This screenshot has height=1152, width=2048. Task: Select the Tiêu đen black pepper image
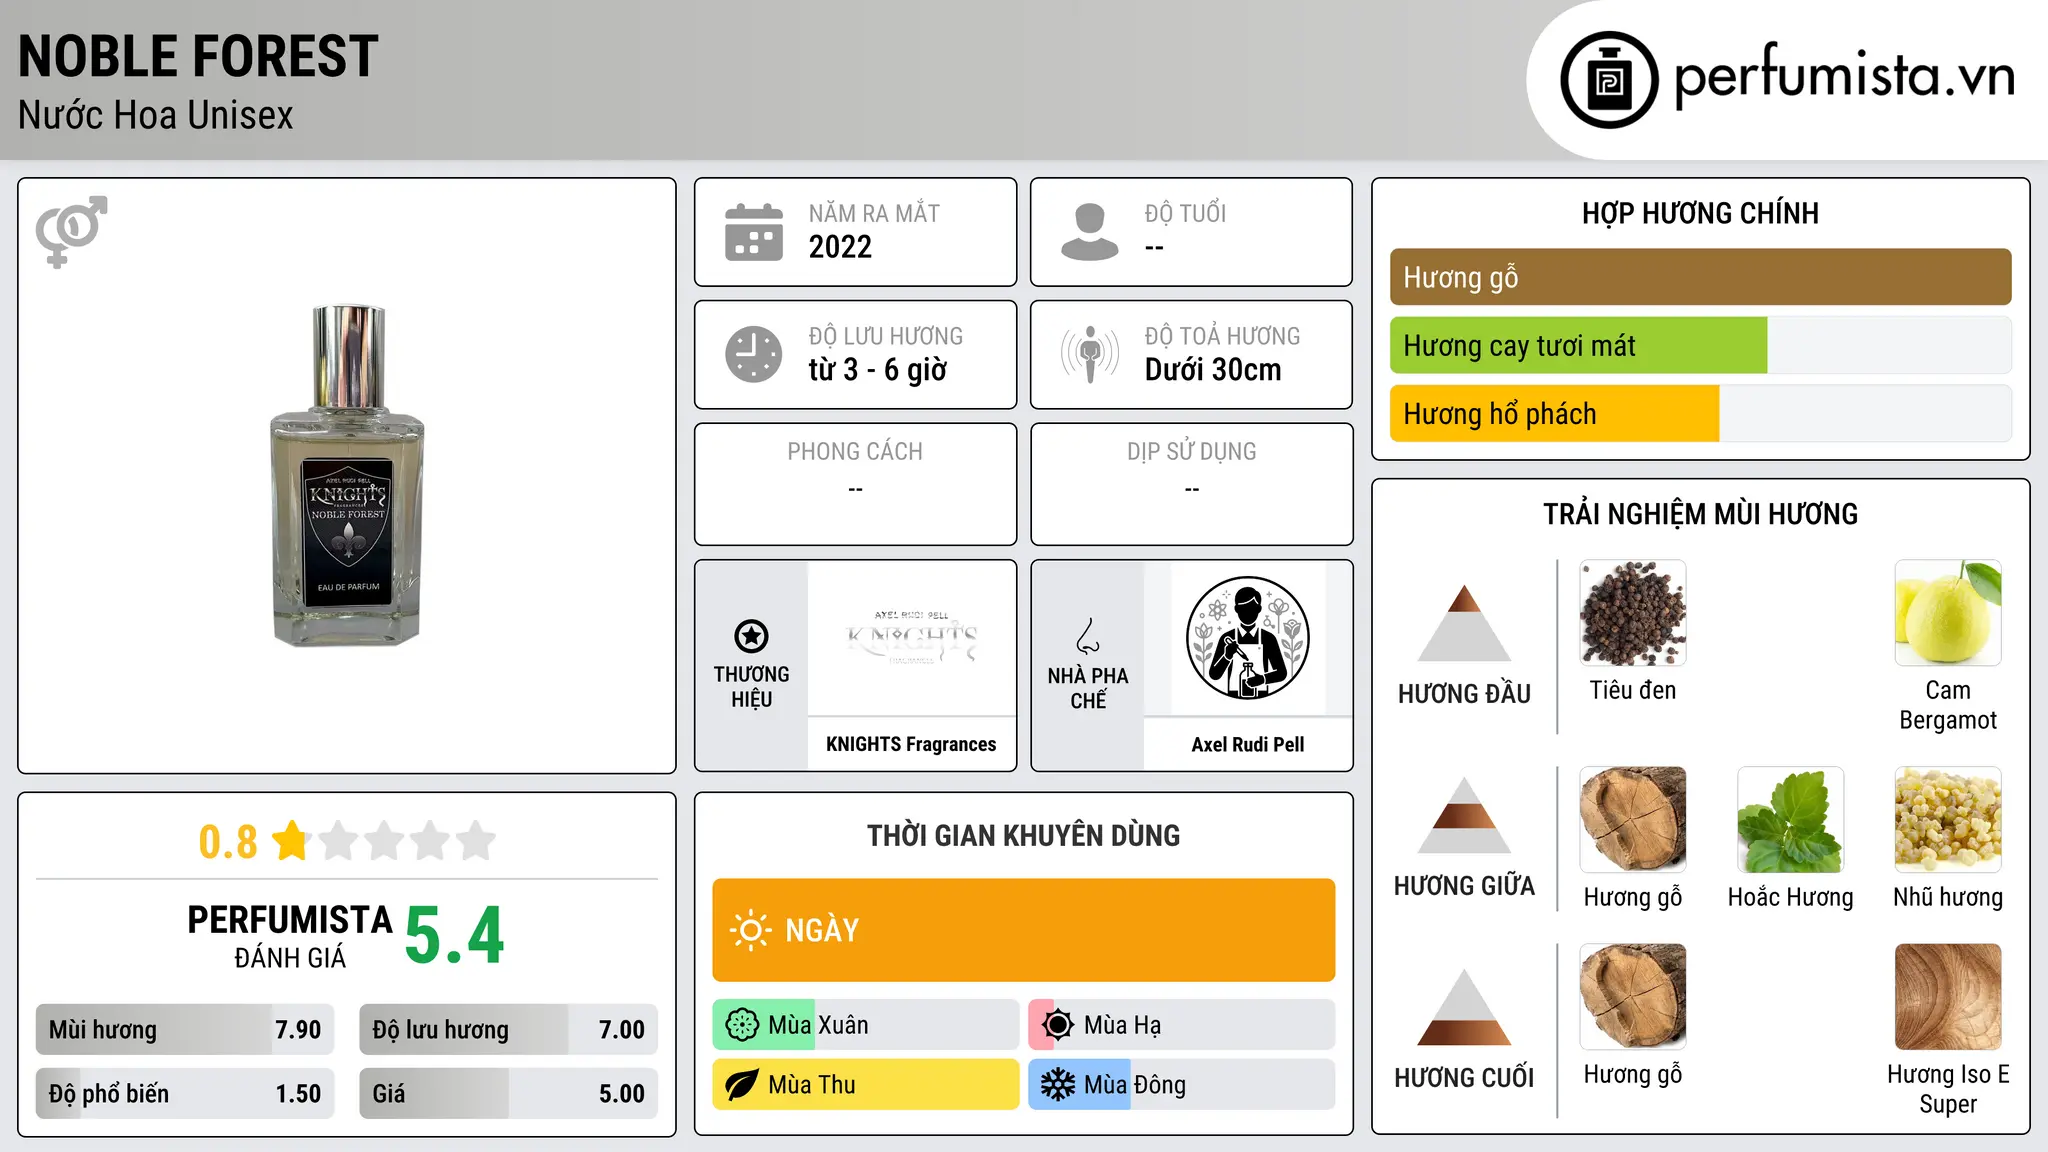pyautogui.click(x=1633, y=613)
